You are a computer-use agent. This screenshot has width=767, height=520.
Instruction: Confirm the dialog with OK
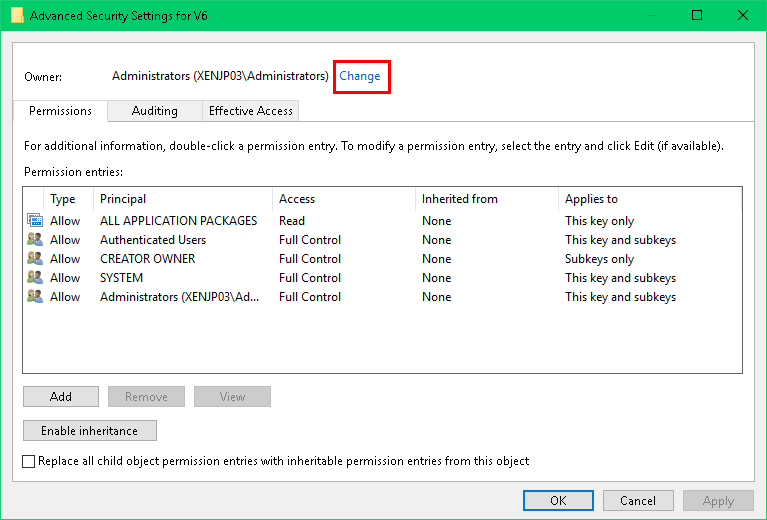point(558,501)
